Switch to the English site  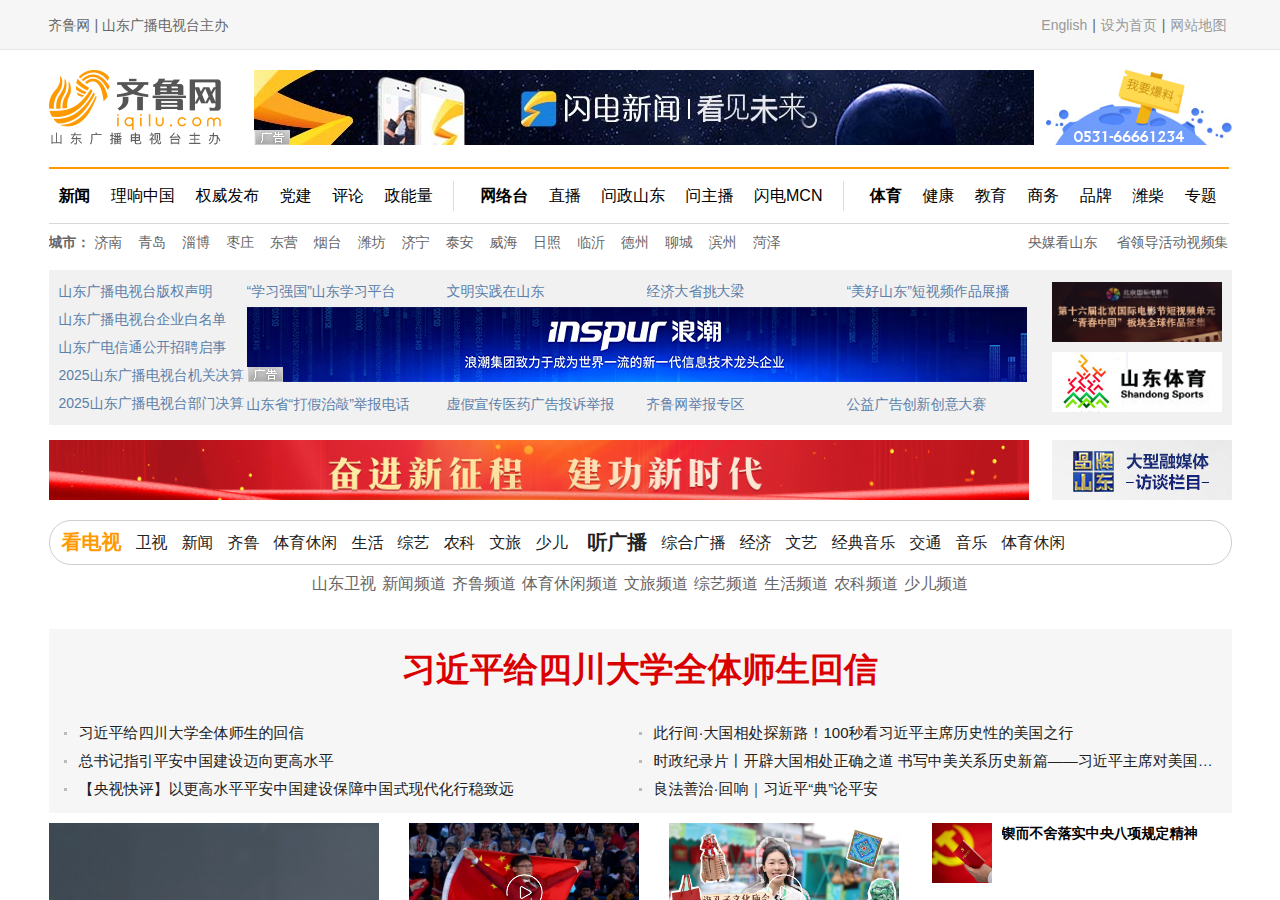point(1064,25)
